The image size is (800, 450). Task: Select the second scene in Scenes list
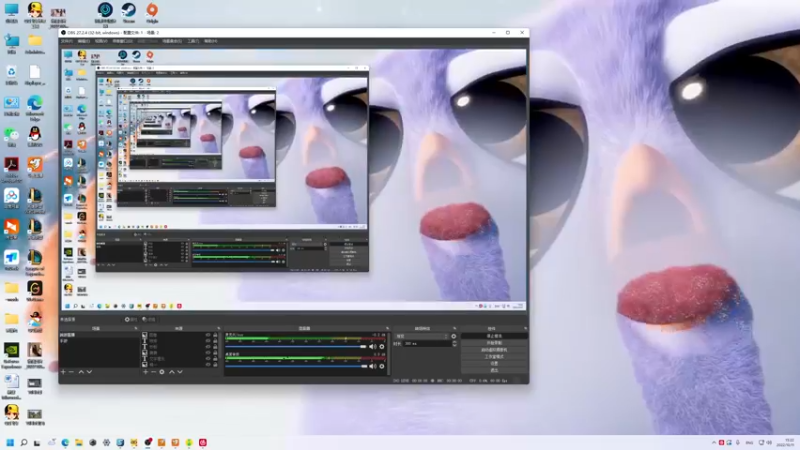point(99,341)
